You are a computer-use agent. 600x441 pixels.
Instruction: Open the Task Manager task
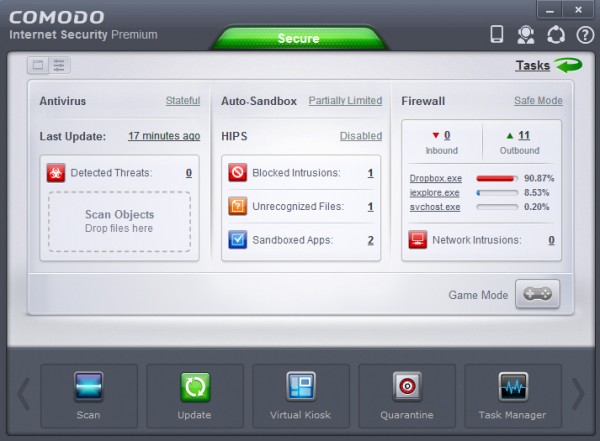(513, 396)
